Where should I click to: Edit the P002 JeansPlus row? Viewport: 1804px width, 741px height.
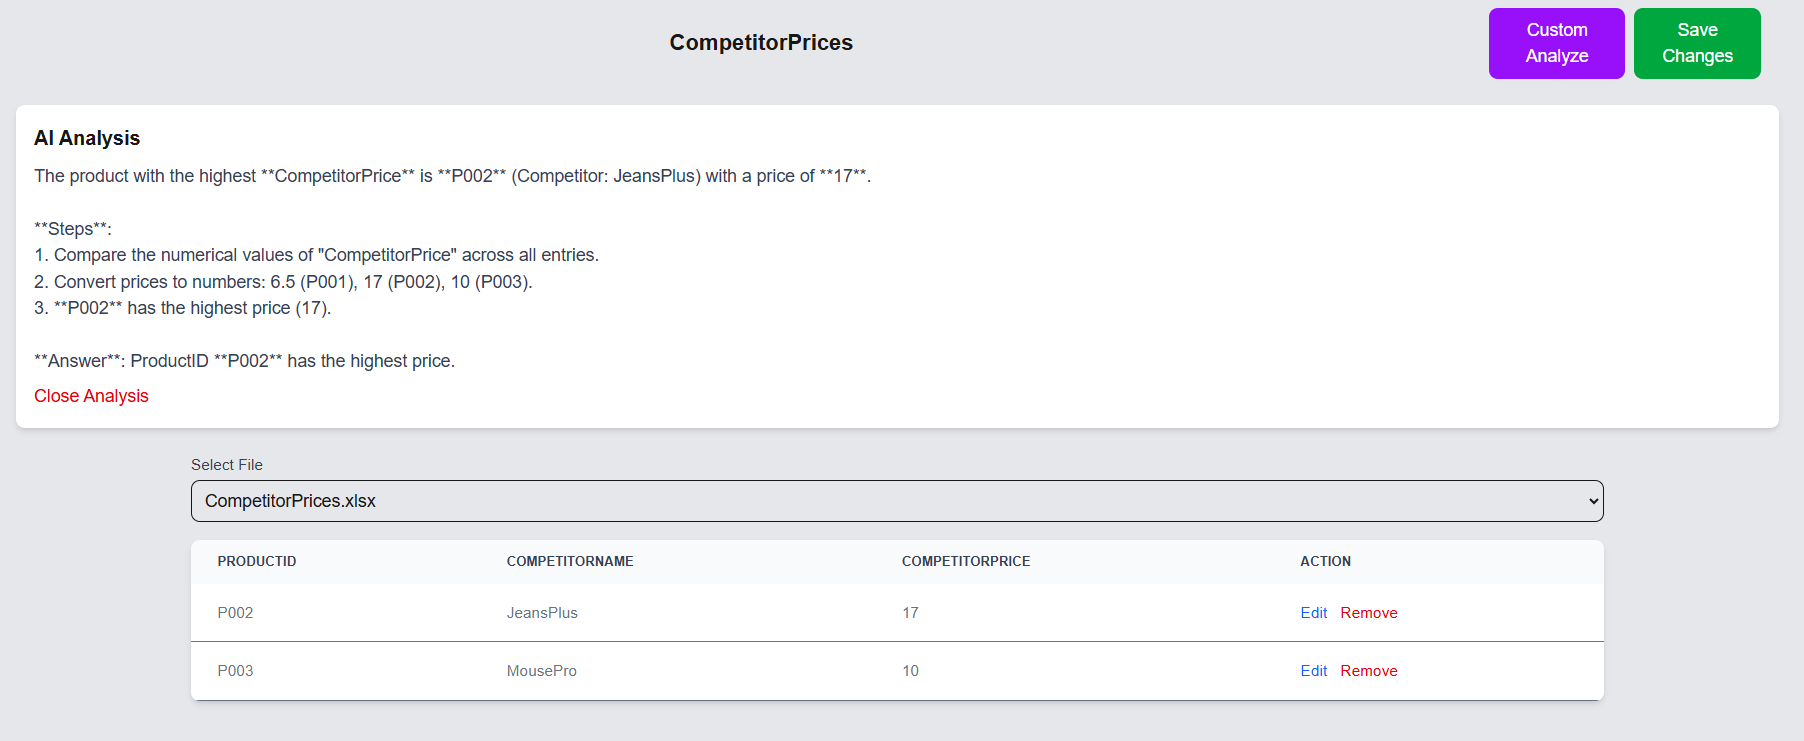pos(1313,613)
